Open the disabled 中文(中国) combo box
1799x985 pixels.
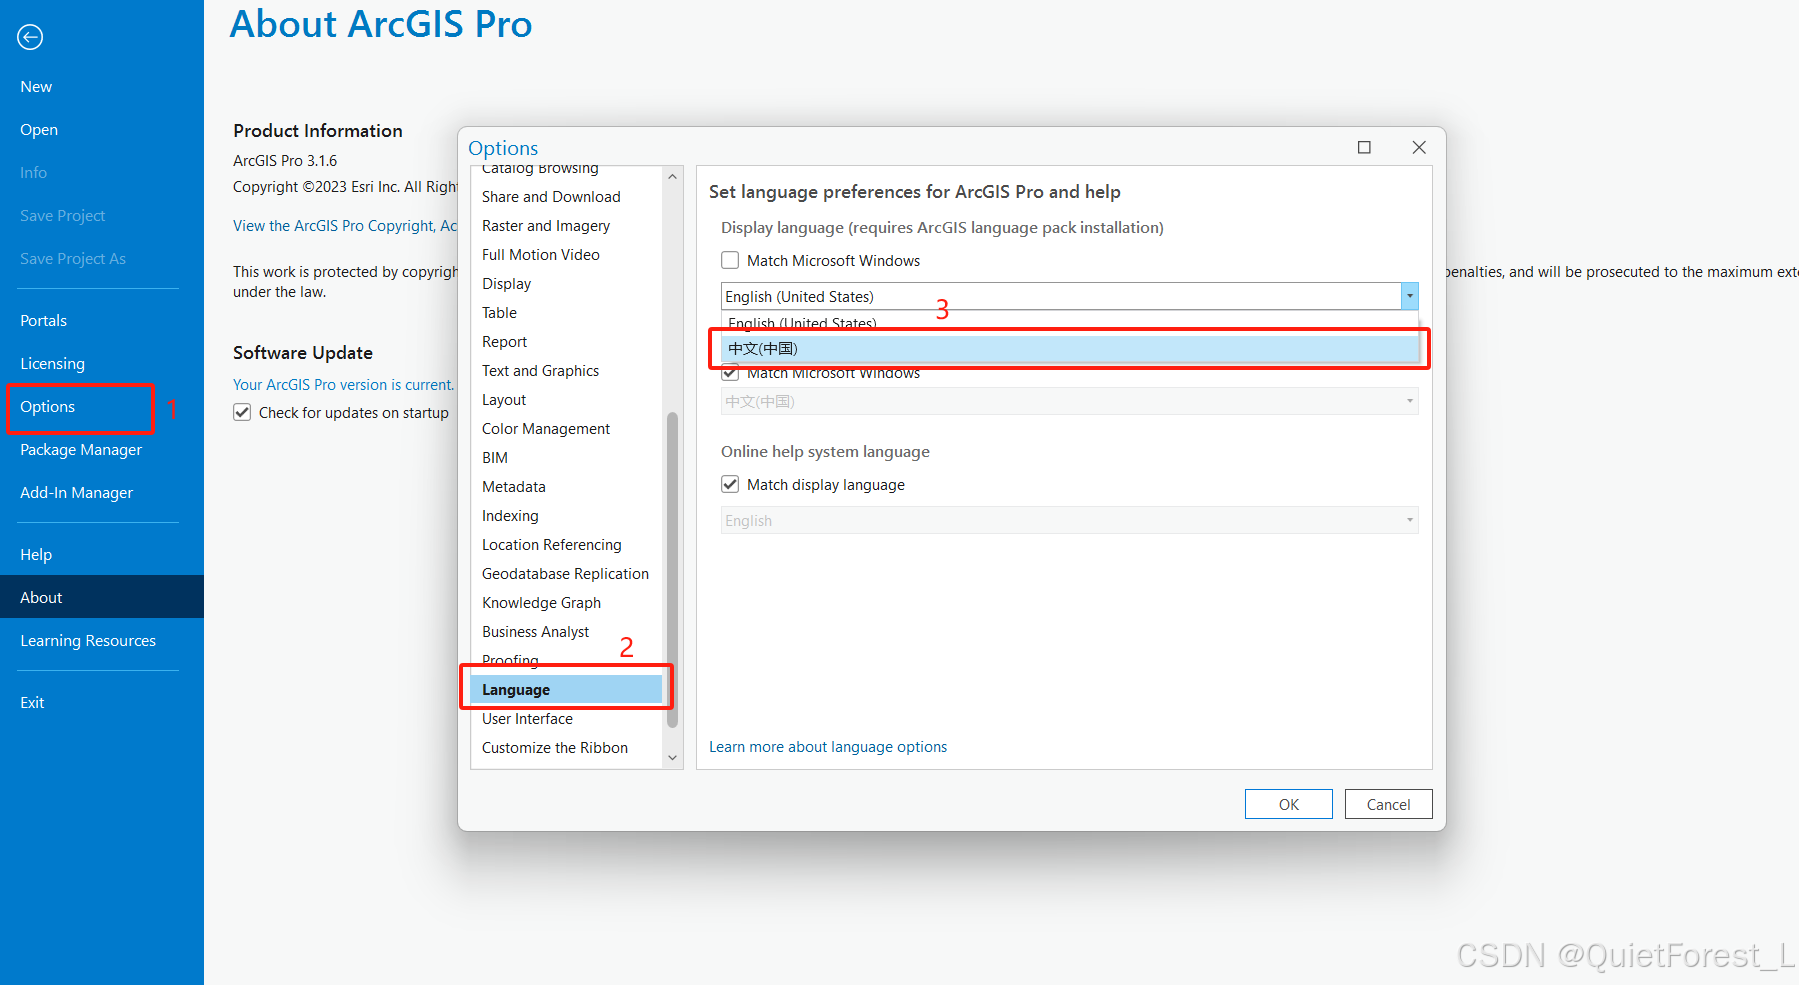(1069, 401)
